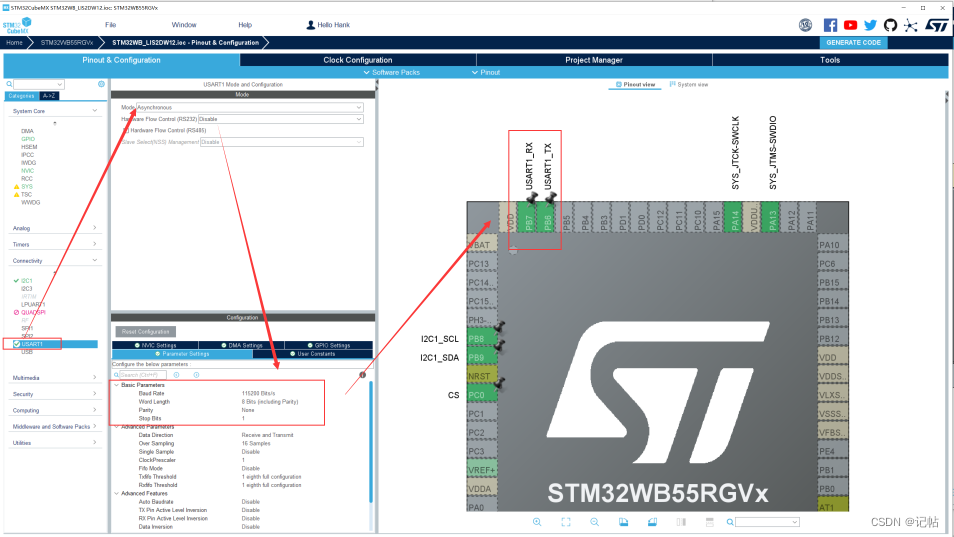Open the Mode dropdown set to Asynchronous
954x537 pixels.
[x=249, y=107]
